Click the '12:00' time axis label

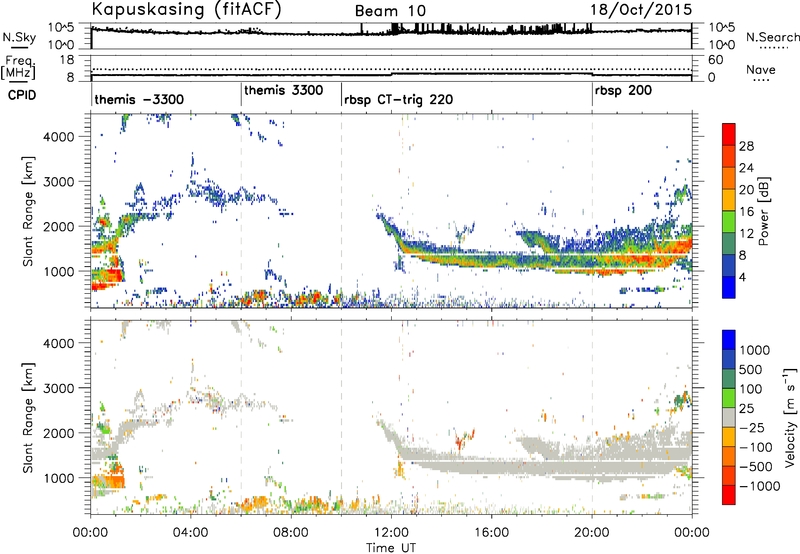coord(391,533)
